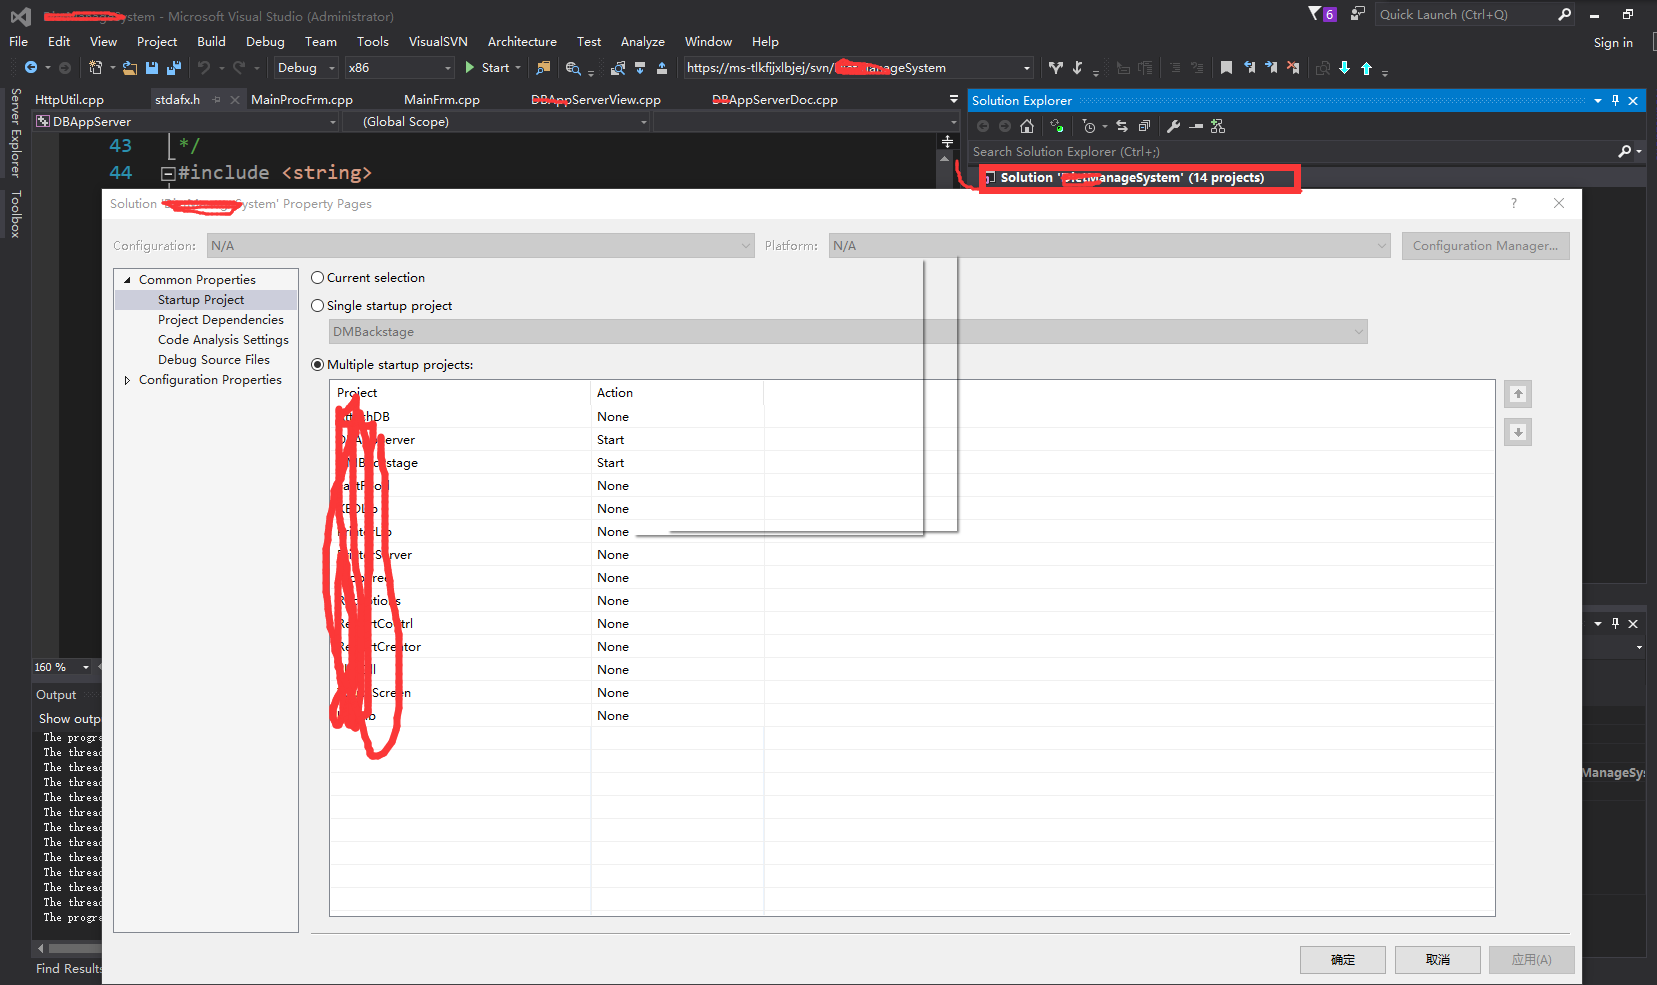Click the New Project toolbar icon
Screen dimensions: 1657x985
click(95, 68)
